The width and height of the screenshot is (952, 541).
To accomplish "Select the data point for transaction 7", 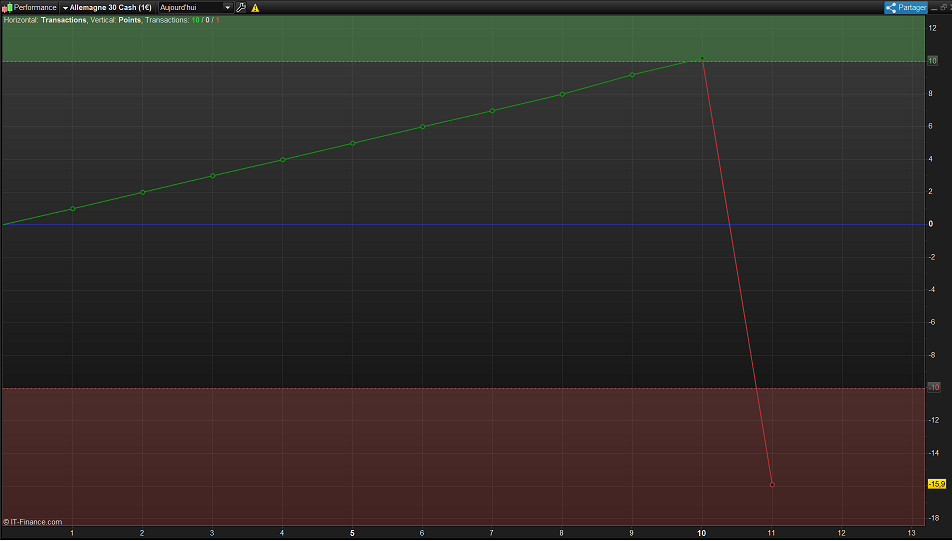I will (492, 111).
